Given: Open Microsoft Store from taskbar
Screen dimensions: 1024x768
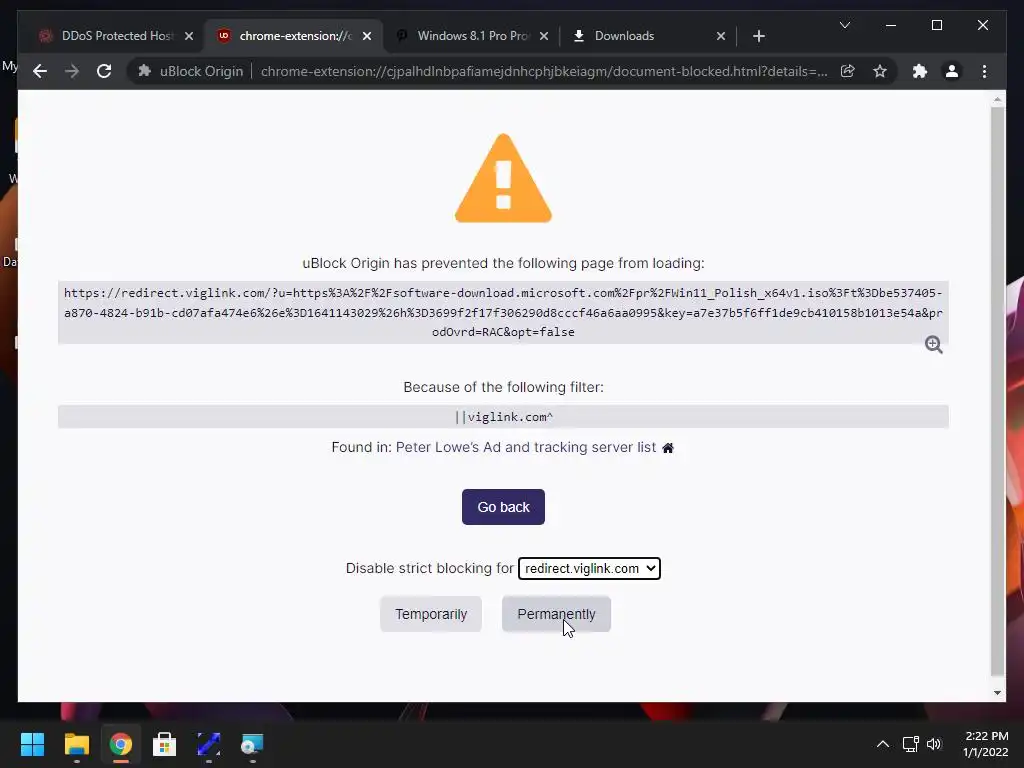Looking at the screenshot, I should 164,744.
